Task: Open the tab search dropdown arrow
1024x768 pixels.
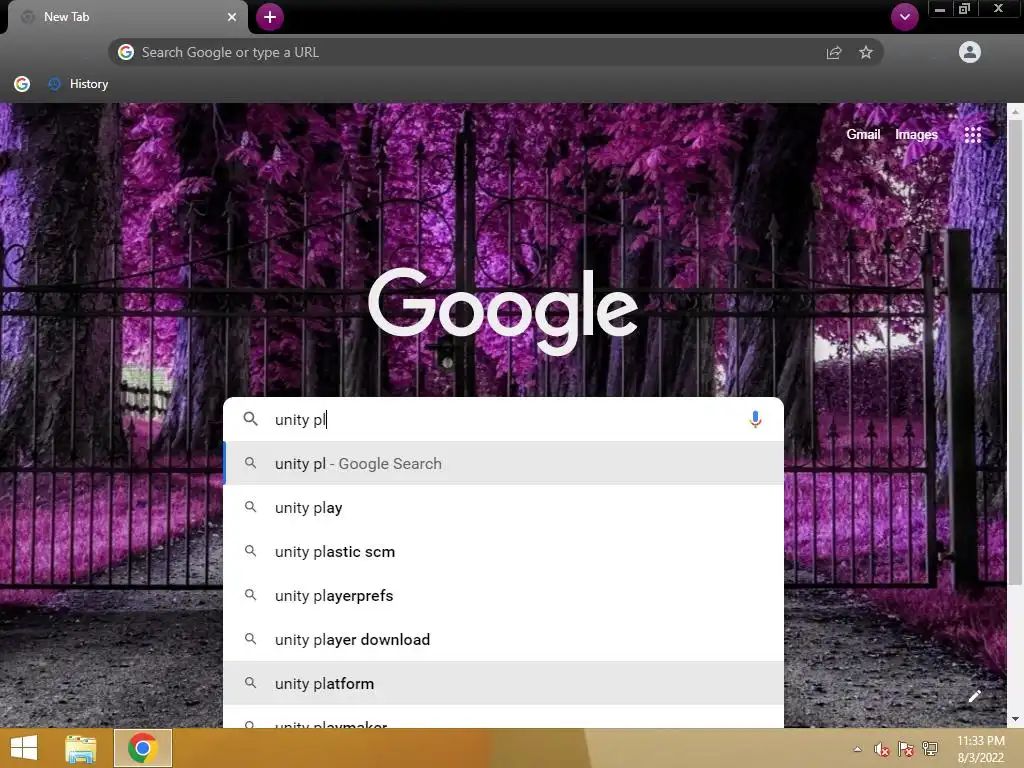Action: pyautogui.click(x=904, y=17)
